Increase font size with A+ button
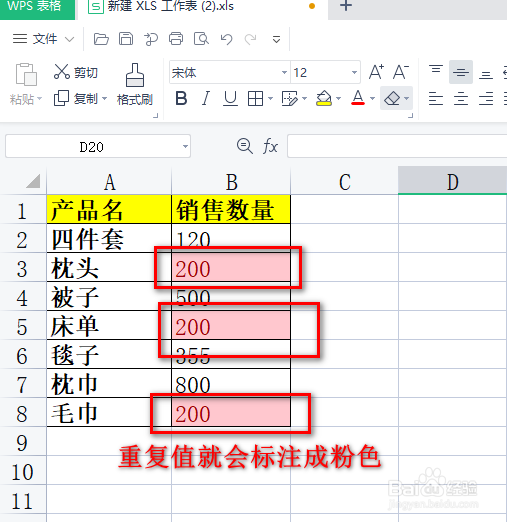The width and height of the screenshot is (507, 522). 376,72
